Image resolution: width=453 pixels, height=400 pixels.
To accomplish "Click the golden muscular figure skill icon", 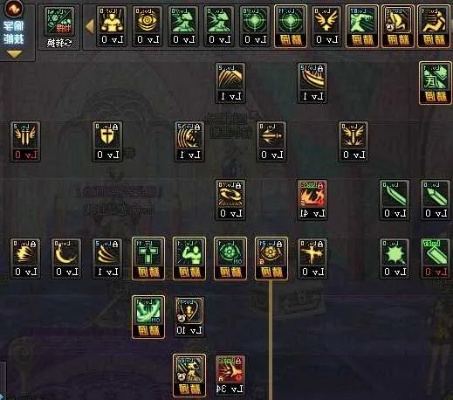I will [x=112, y=26].
